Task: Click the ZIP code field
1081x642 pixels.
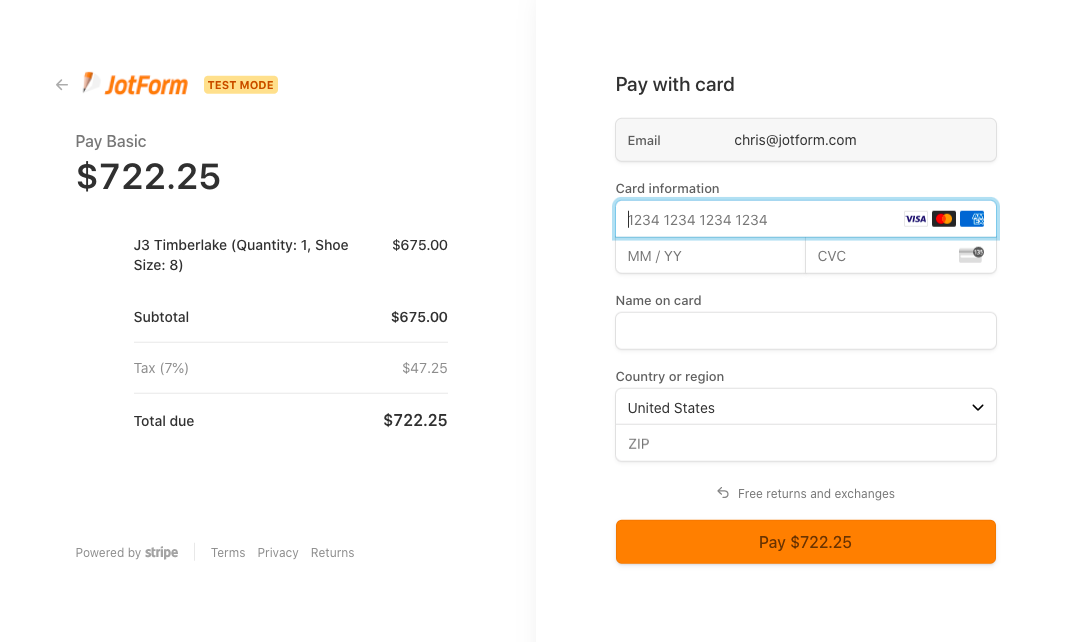Action: coord(806,444)
